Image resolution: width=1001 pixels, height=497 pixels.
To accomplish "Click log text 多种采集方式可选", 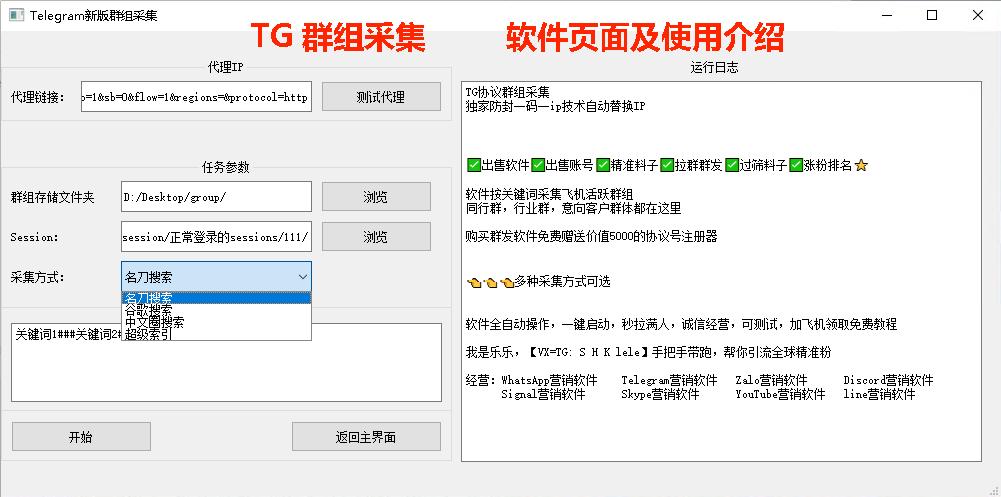I will tap(562, 281).
